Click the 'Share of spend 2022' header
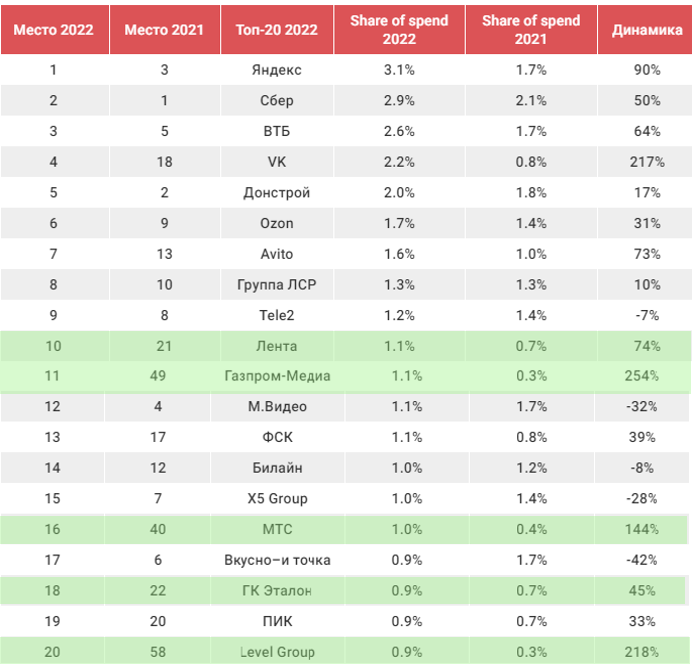This screenshot has height=665, width=693. click(399, 30)
